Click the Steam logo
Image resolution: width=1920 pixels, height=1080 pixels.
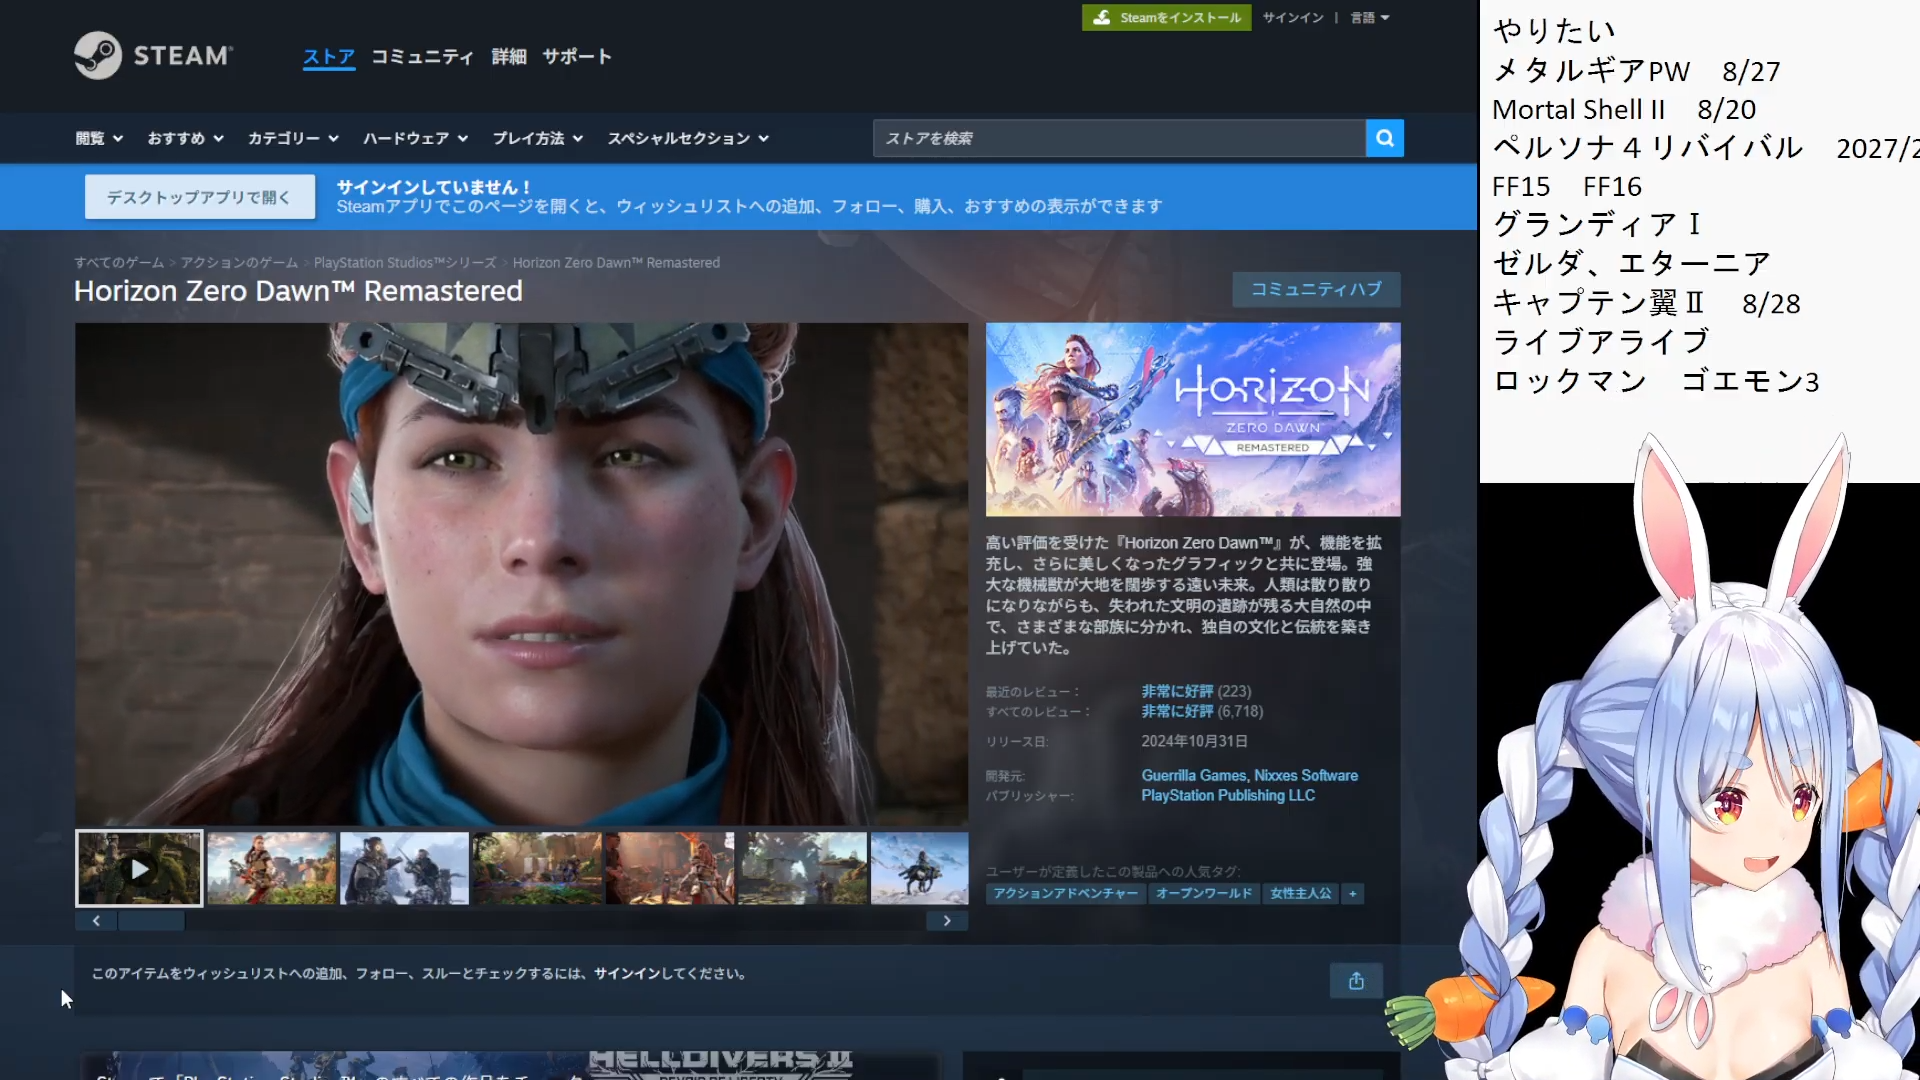click(x=153, y=55)
